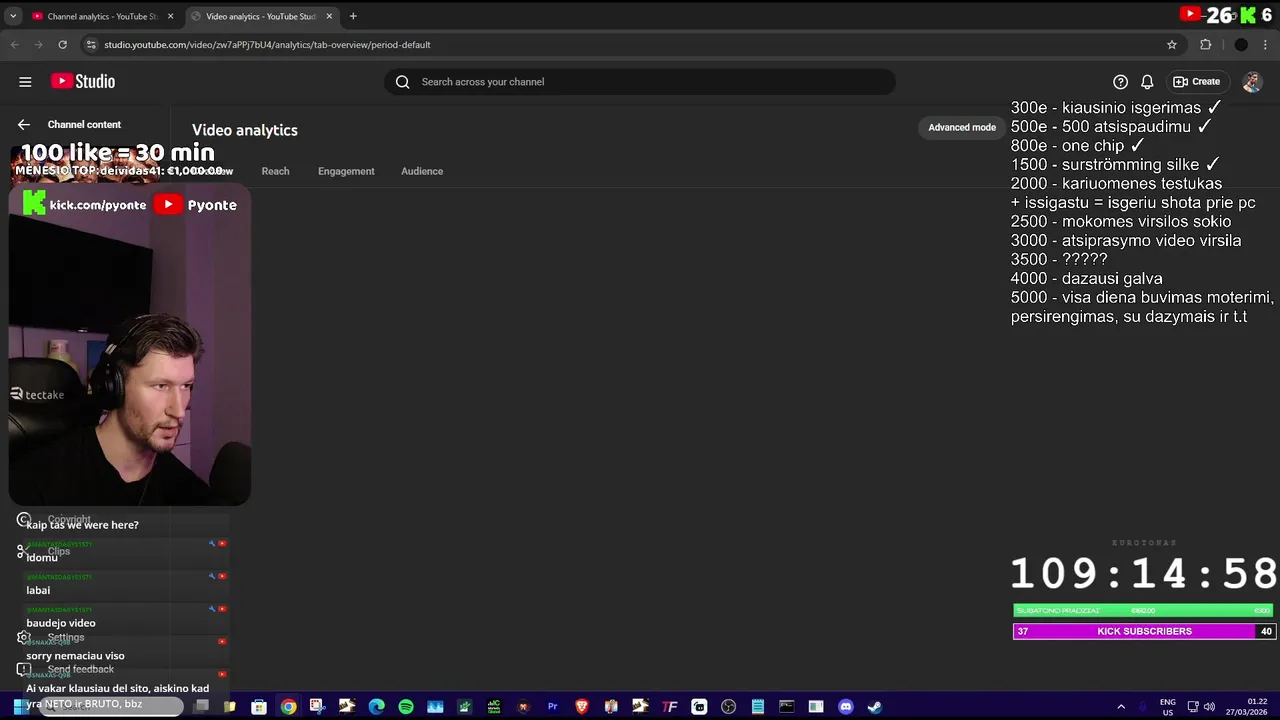Open Microsoft Store from taskbar

[x=259, y=707]
